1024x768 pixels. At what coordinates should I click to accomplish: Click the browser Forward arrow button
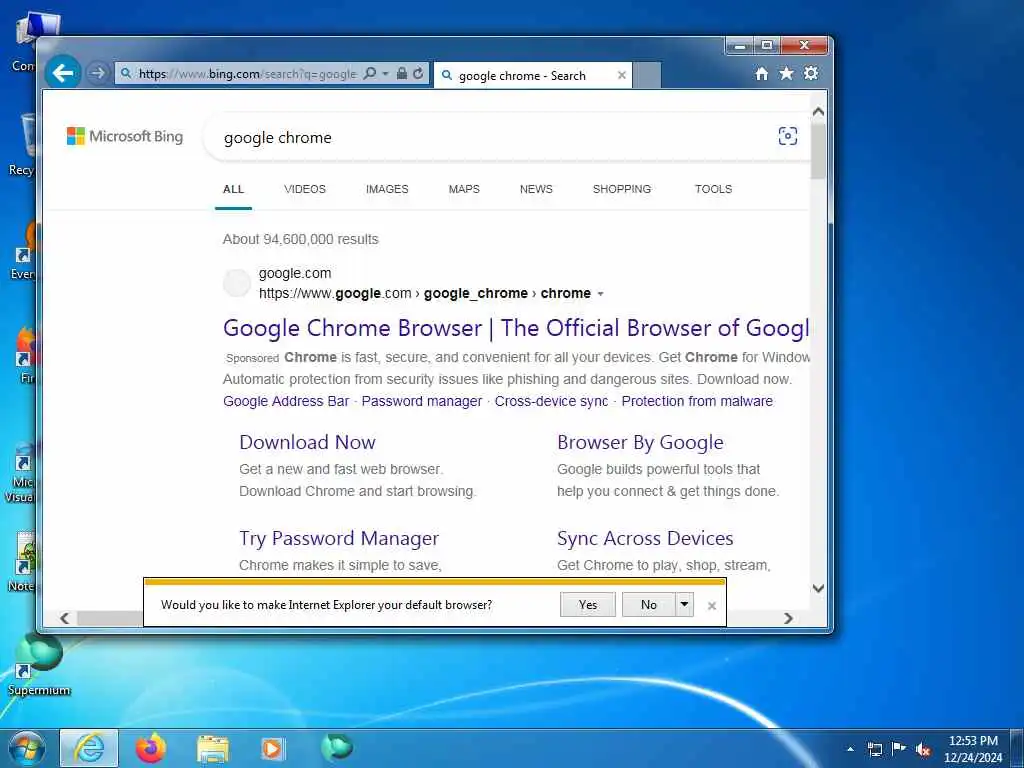tap(98, 73)
